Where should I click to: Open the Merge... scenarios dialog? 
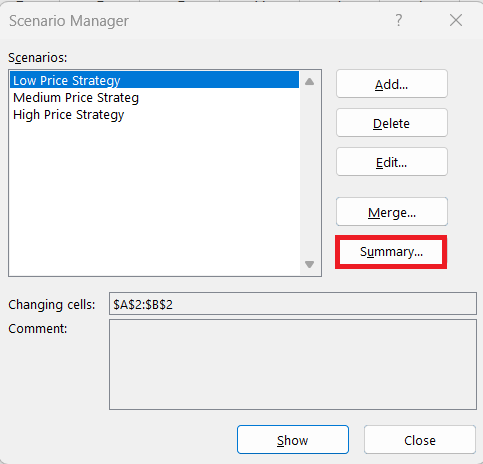pos(392,212)
